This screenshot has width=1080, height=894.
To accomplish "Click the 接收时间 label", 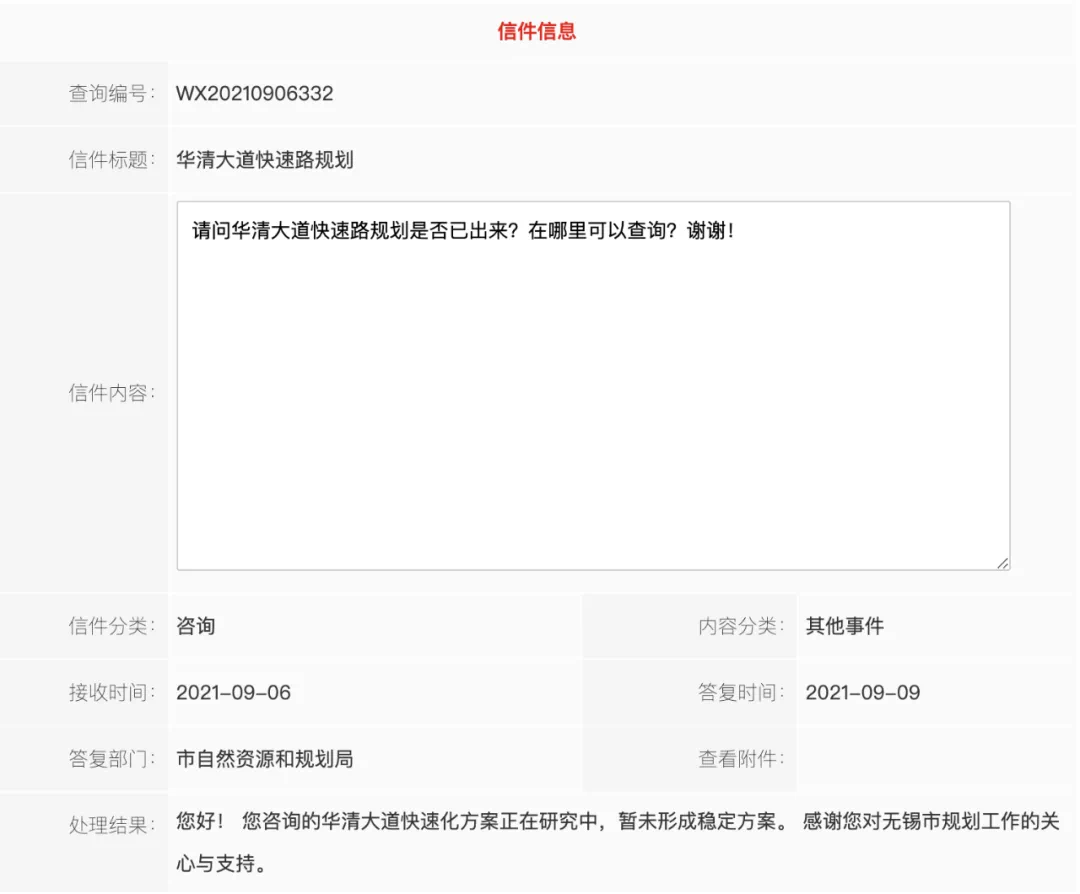I will (x=112, y=692).
